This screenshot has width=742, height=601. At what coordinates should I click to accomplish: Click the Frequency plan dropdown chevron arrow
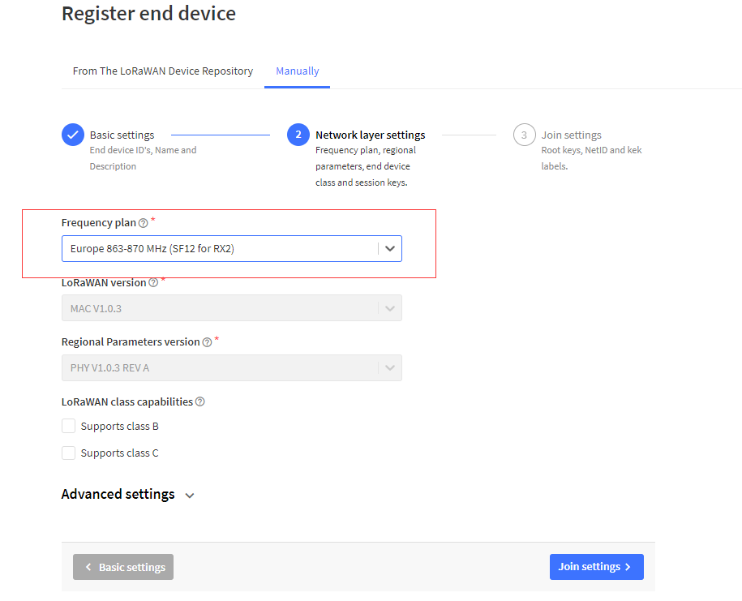click(390, 248)
